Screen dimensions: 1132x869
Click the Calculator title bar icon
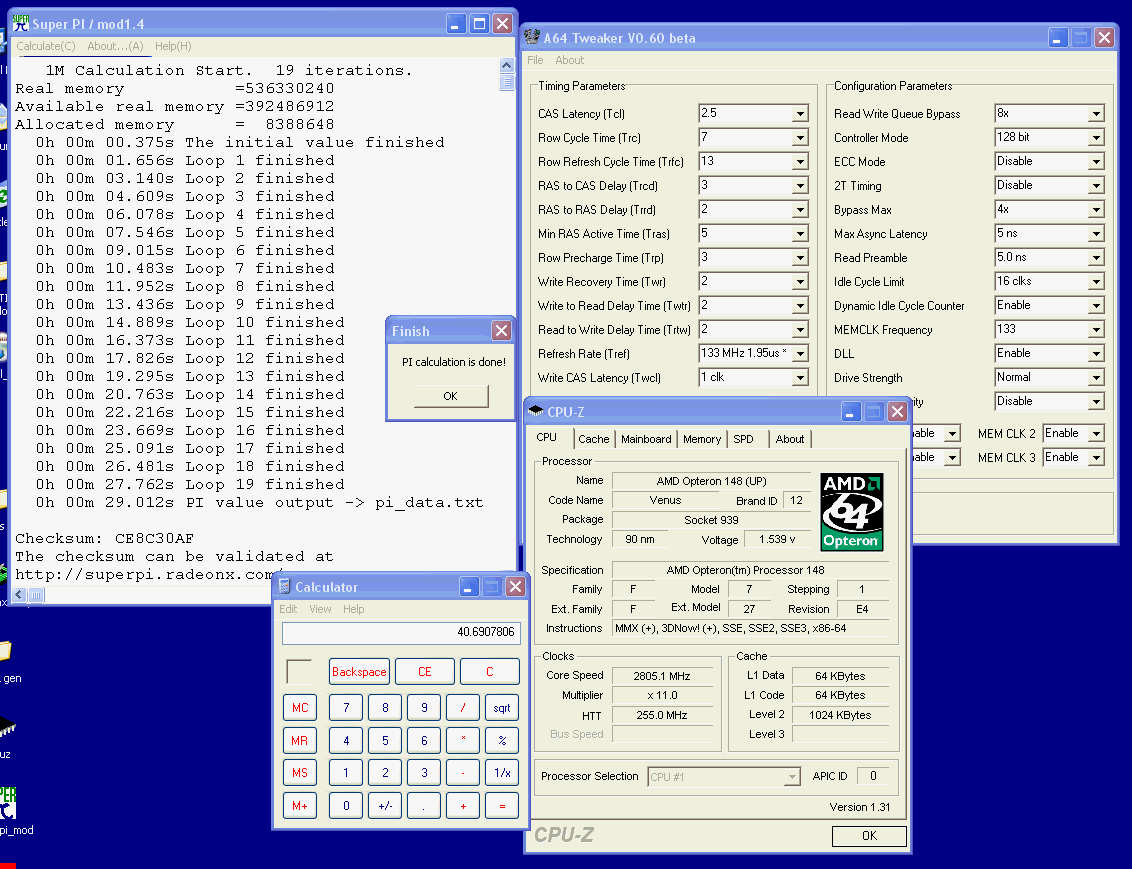pyautogui.click(x=284, y=587)
